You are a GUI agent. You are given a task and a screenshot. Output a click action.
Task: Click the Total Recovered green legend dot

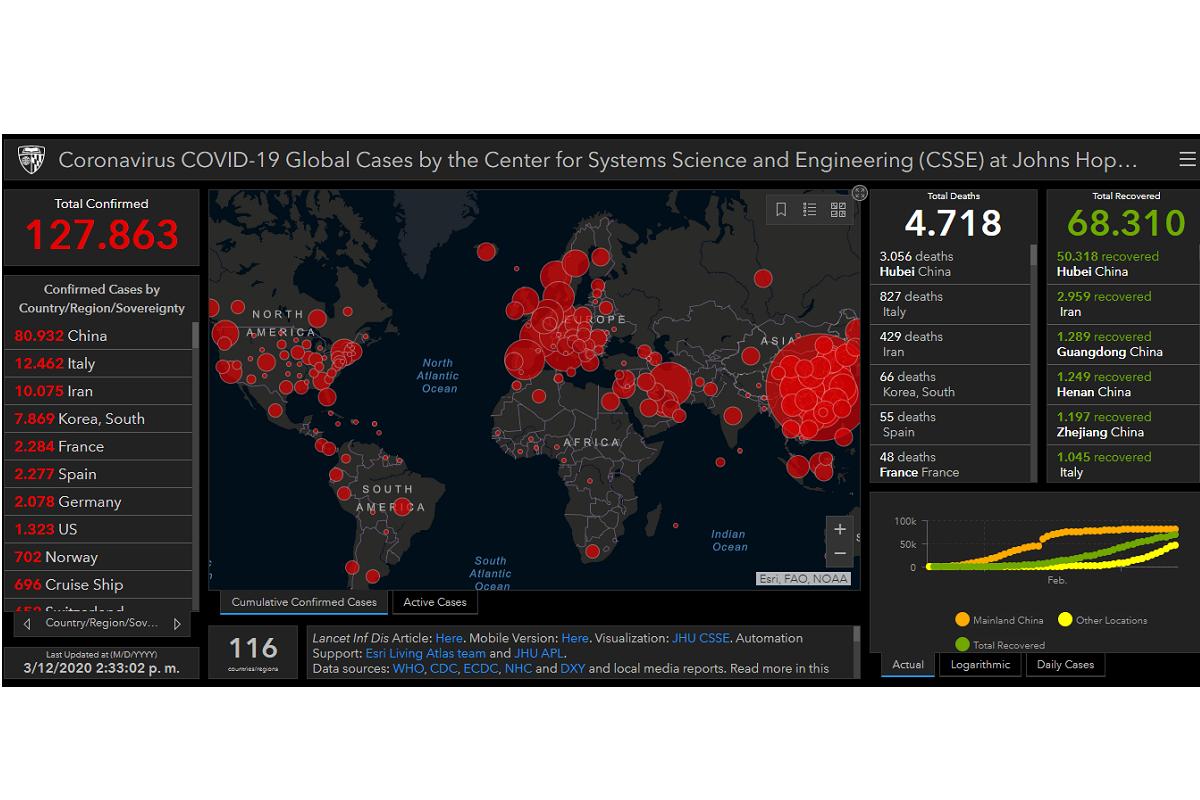[962, 645]
